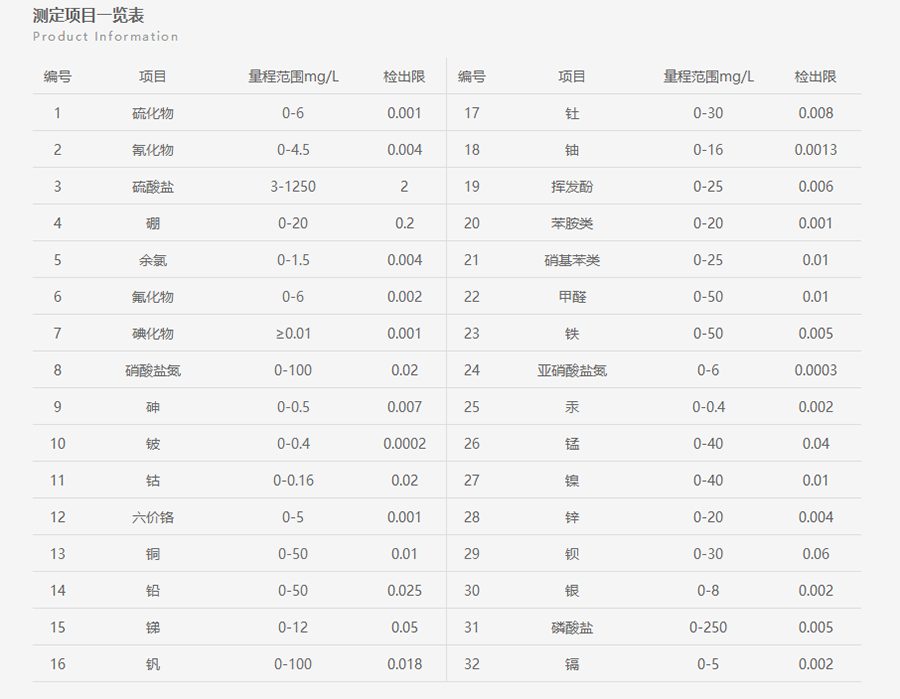The width and height of the screenshot is (900, 699).
Task: Select the 余氯 item cell
Action: tap(153, 260)
